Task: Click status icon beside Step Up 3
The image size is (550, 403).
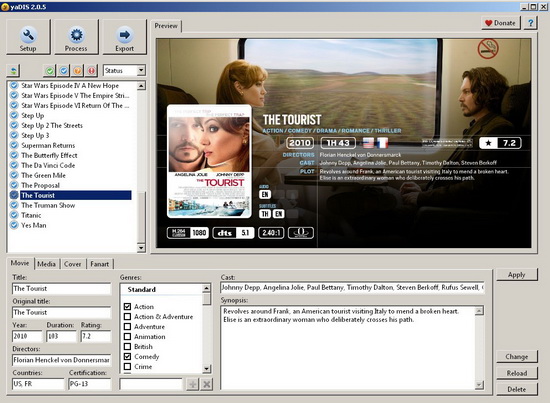Action: click(x=14, y=135)
